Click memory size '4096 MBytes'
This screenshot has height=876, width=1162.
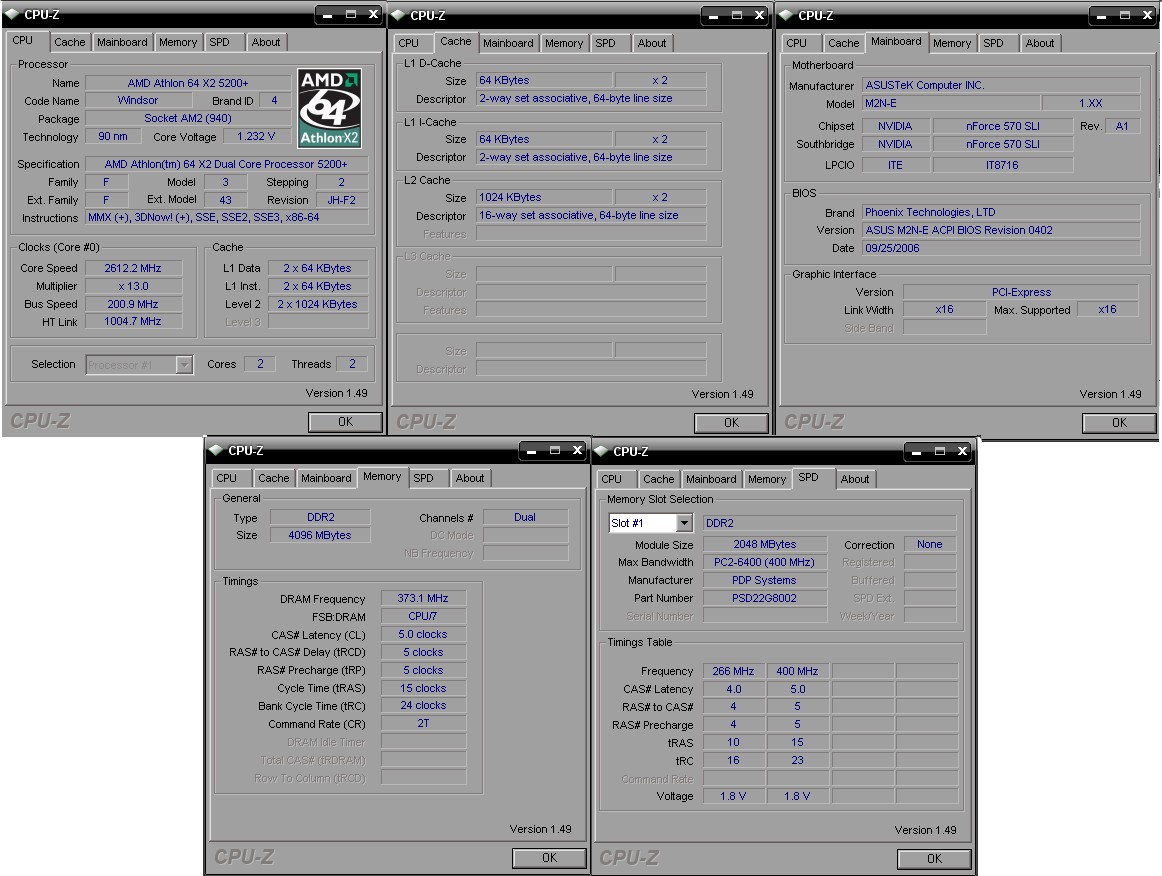320,535
